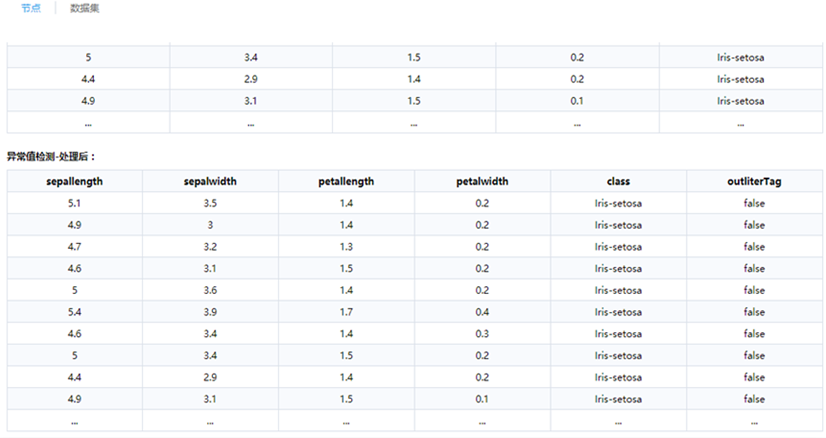Click the petallength column header
Viewport: 826px width, 438px height.
346,181
